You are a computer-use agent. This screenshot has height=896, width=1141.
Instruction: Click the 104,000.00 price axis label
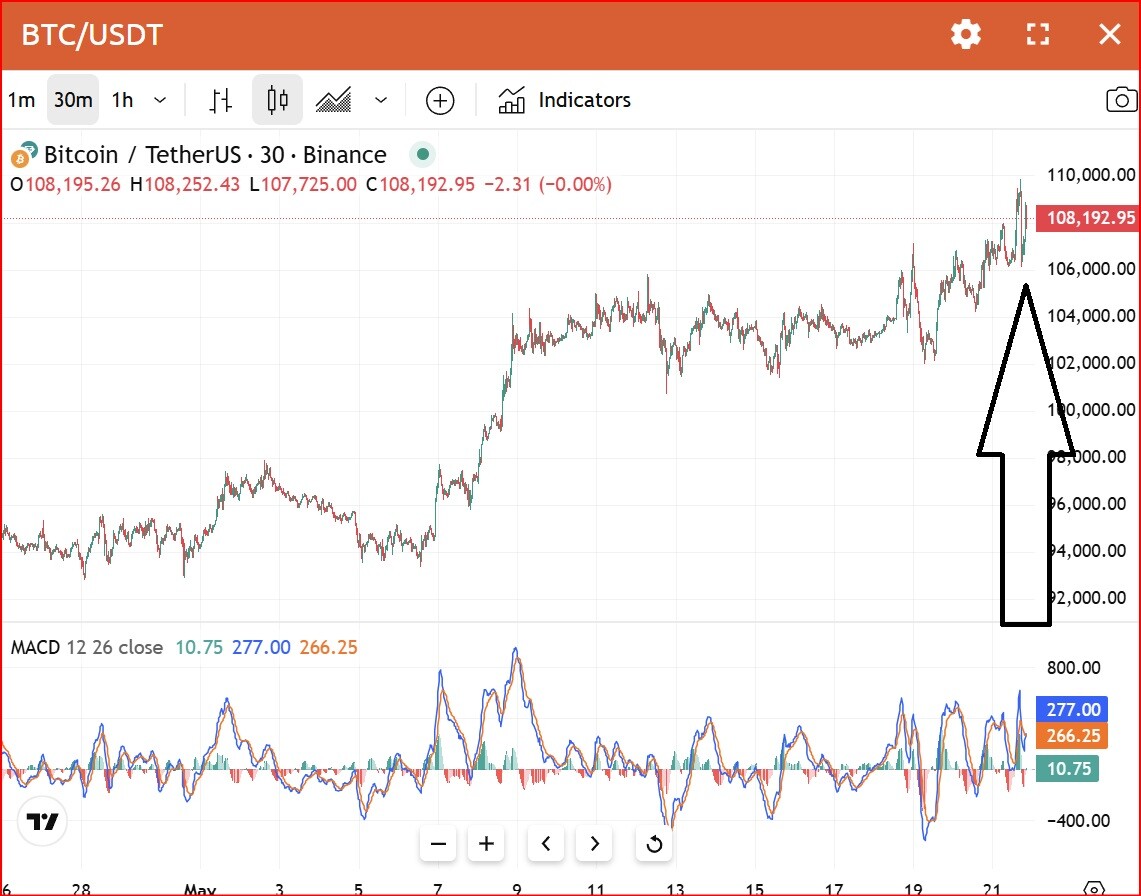point(1091,316)
